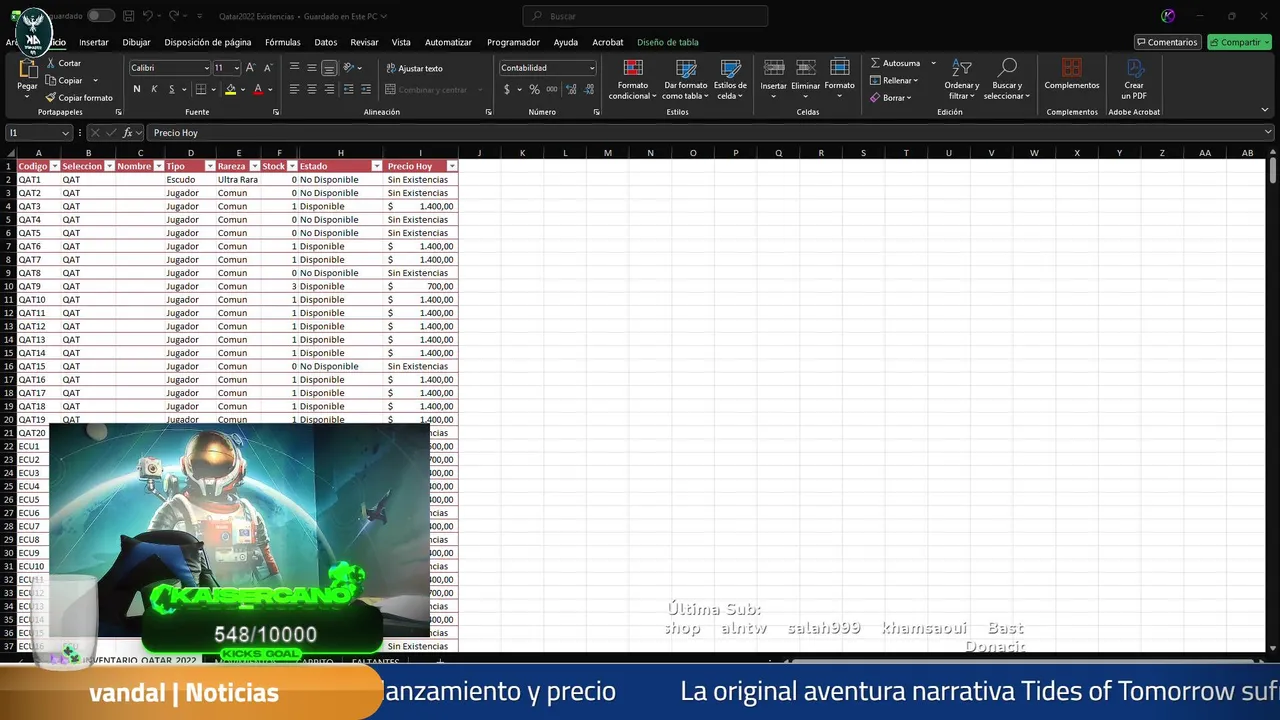Redo the last action
This screenshot has width=1280, height=720.
[174, 16]
